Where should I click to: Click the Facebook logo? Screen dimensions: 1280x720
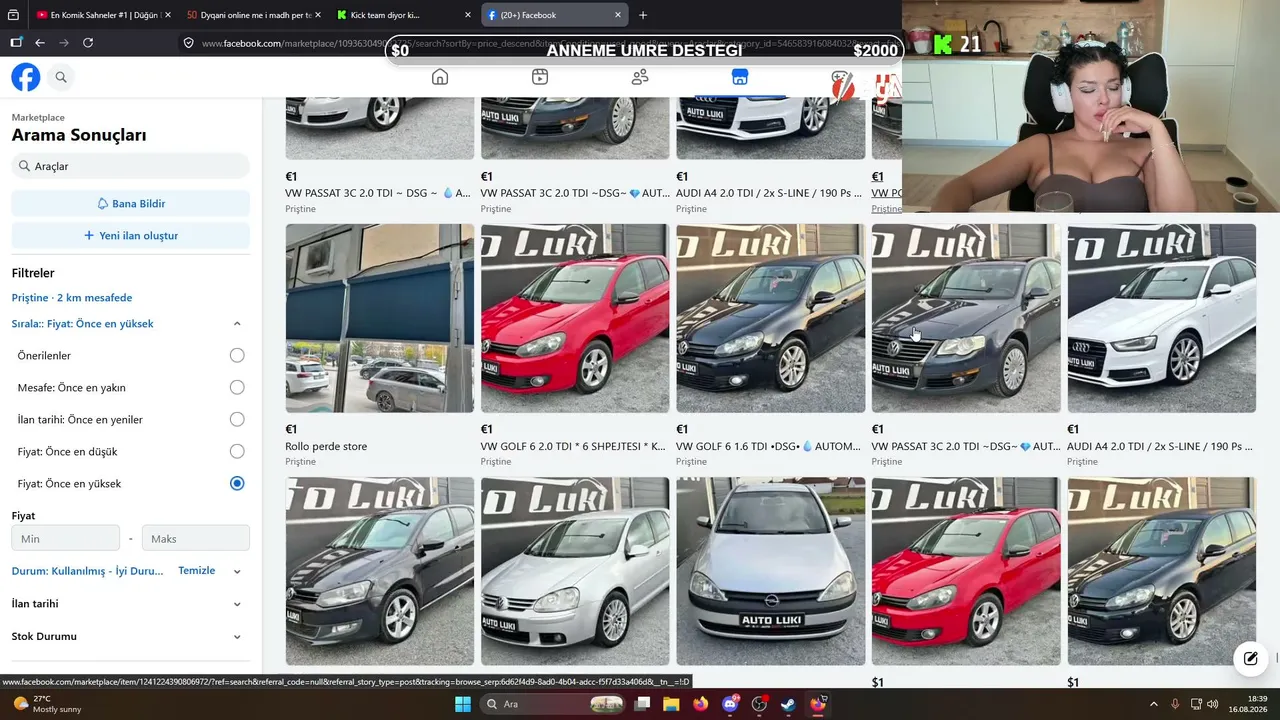26,77
